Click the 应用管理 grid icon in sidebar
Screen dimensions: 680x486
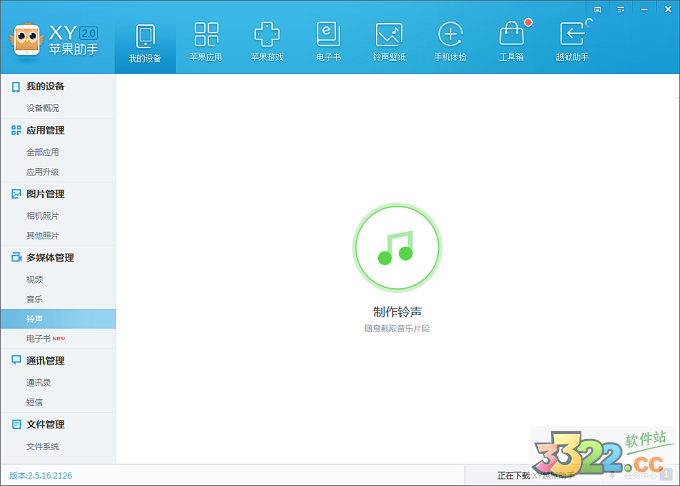click(16, 130)
